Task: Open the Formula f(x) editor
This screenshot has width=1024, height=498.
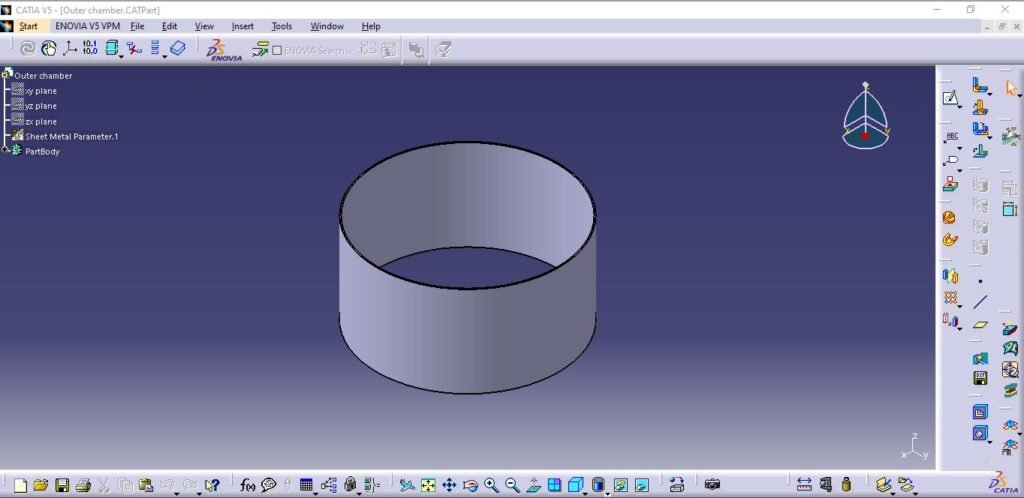Action: click(x=248, y=485)
